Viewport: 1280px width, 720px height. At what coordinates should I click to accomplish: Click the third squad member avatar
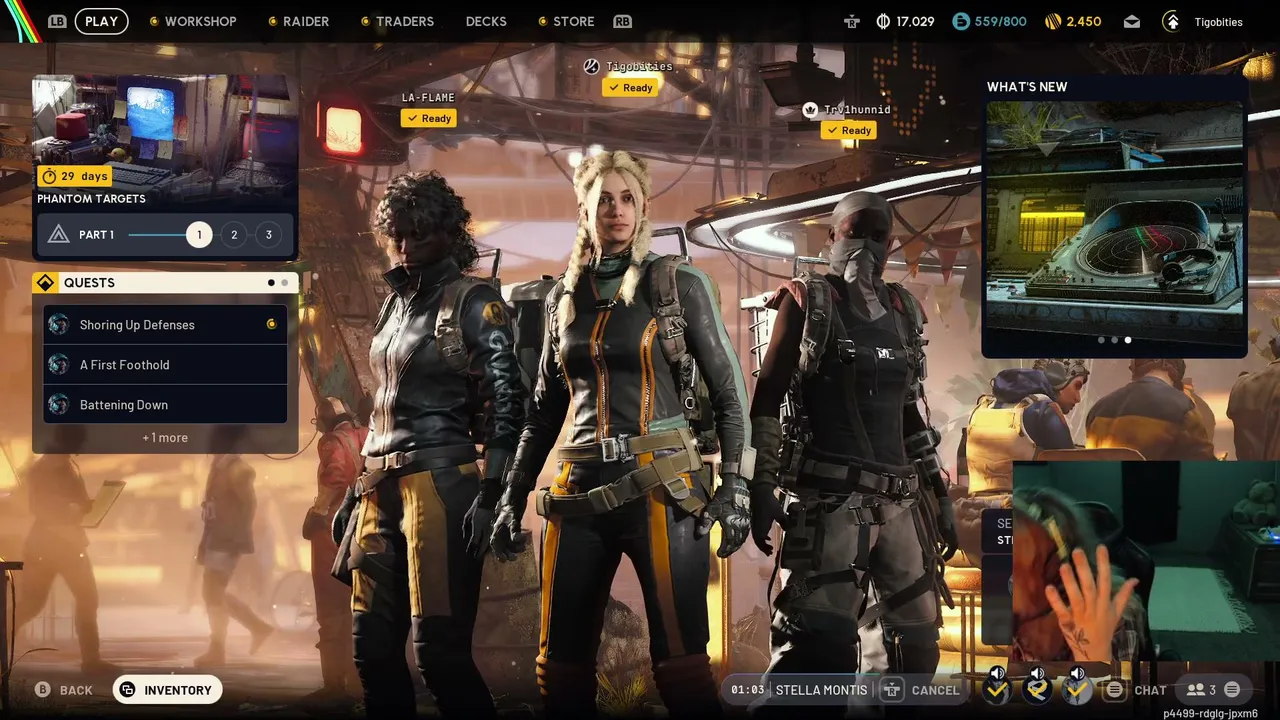tap(1077, 690)
